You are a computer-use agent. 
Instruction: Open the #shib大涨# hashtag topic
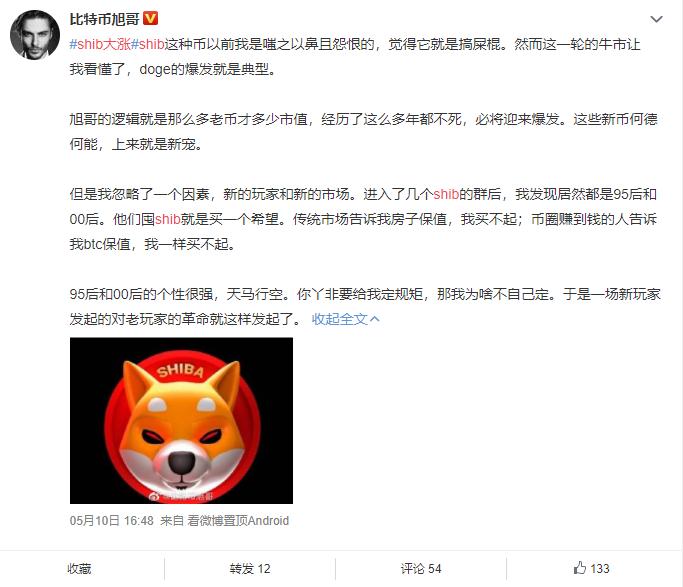point(100,44)
